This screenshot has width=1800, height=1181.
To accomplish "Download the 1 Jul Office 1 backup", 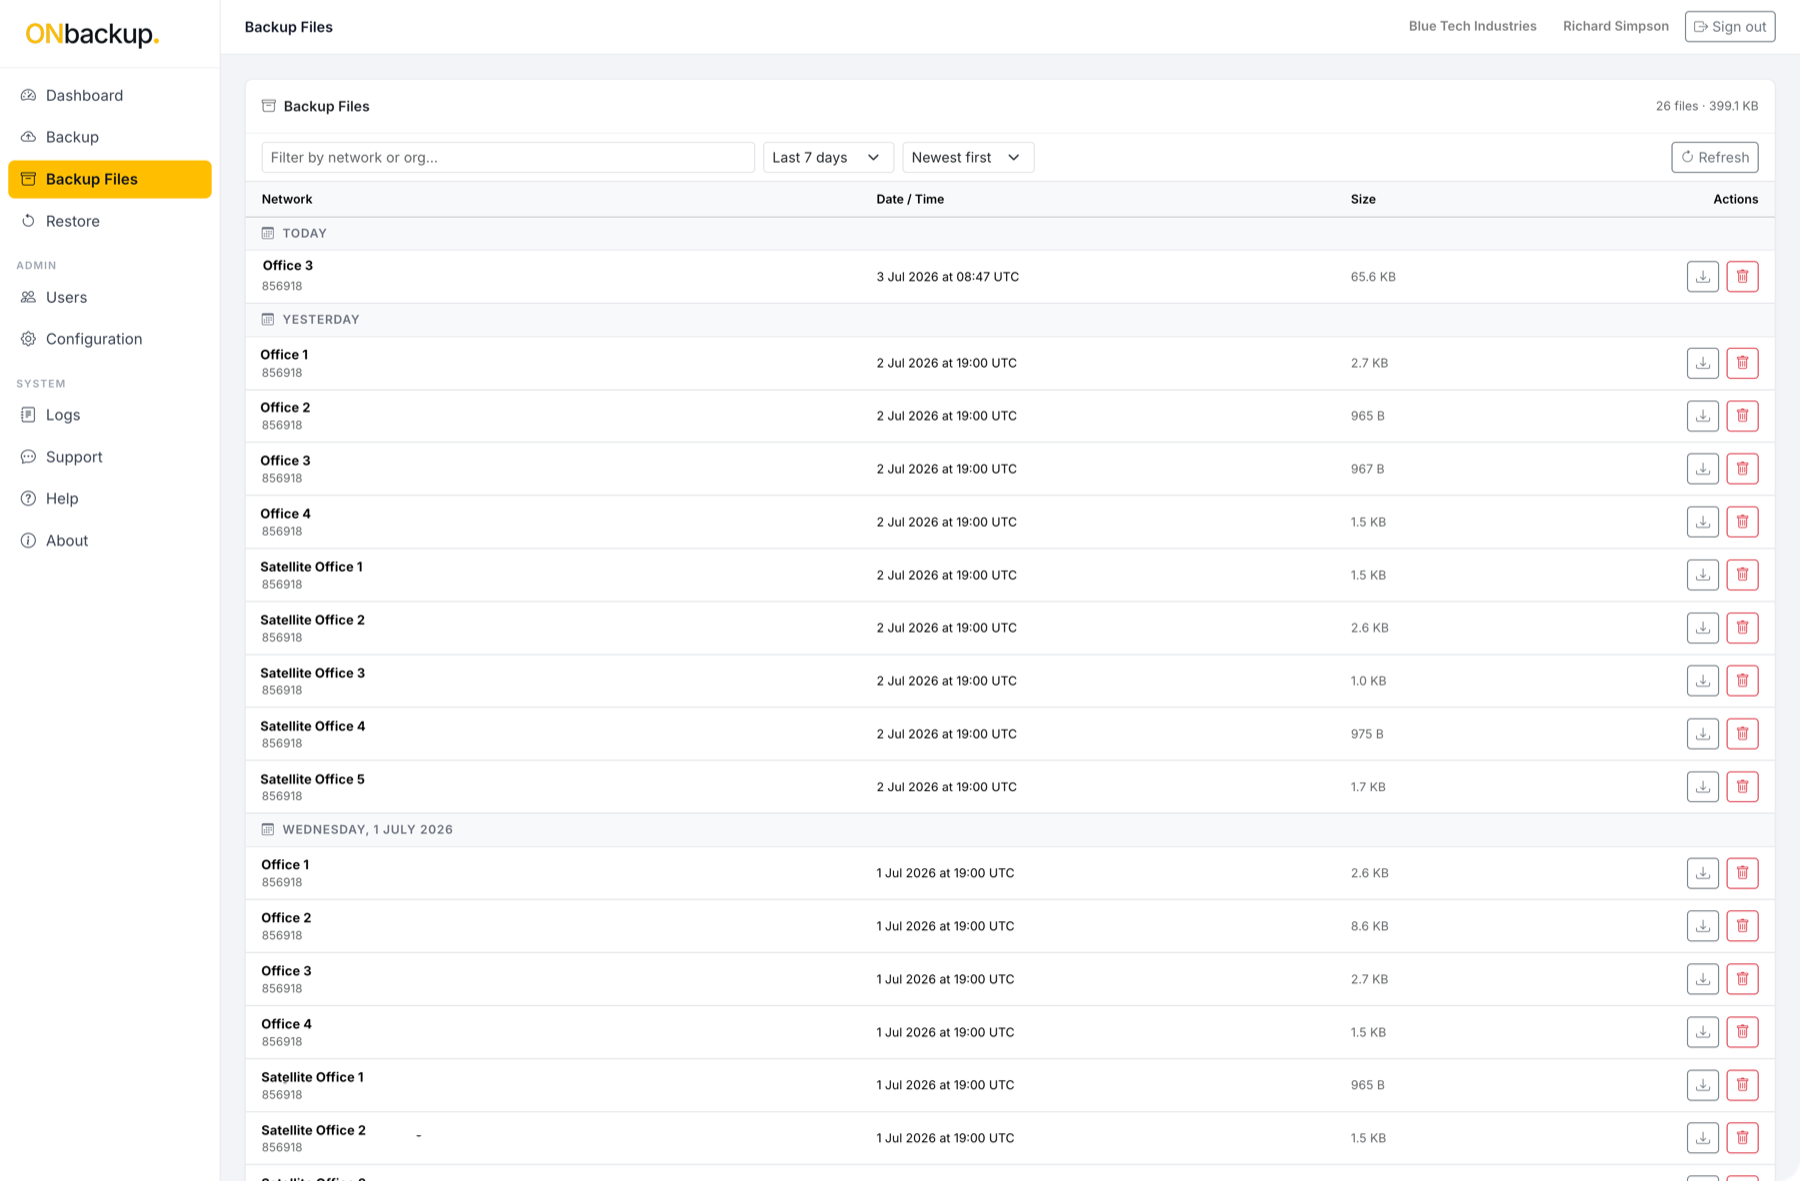I will coord(1702,873).
